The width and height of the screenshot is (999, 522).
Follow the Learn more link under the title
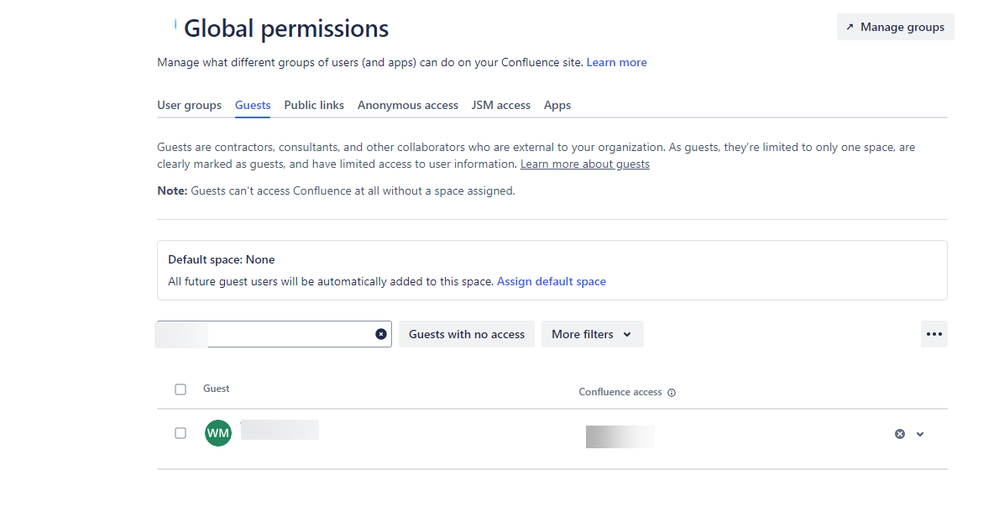(x=616, y=62)
